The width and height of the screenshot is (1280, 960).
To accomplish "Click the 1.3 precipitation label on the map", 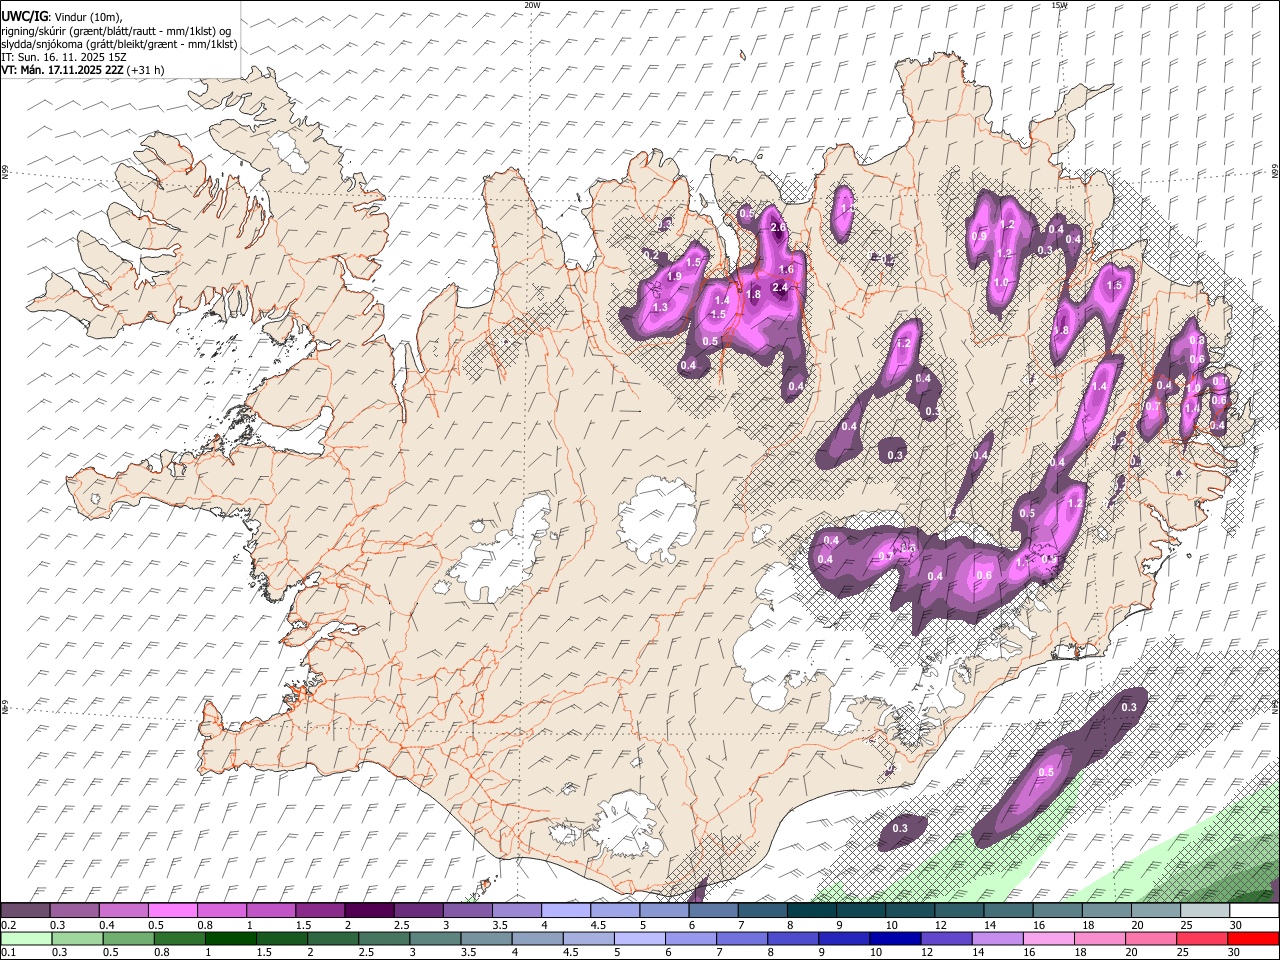I will [x=660, y=308].
